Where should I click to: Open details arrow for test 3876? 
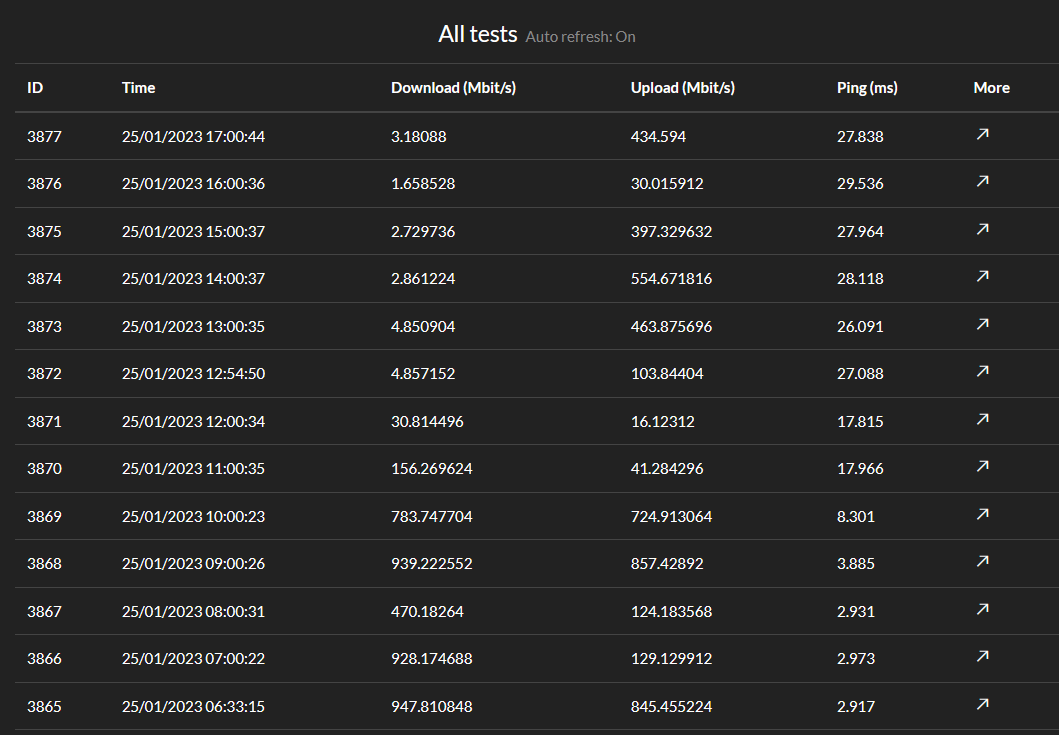(982, 181)
